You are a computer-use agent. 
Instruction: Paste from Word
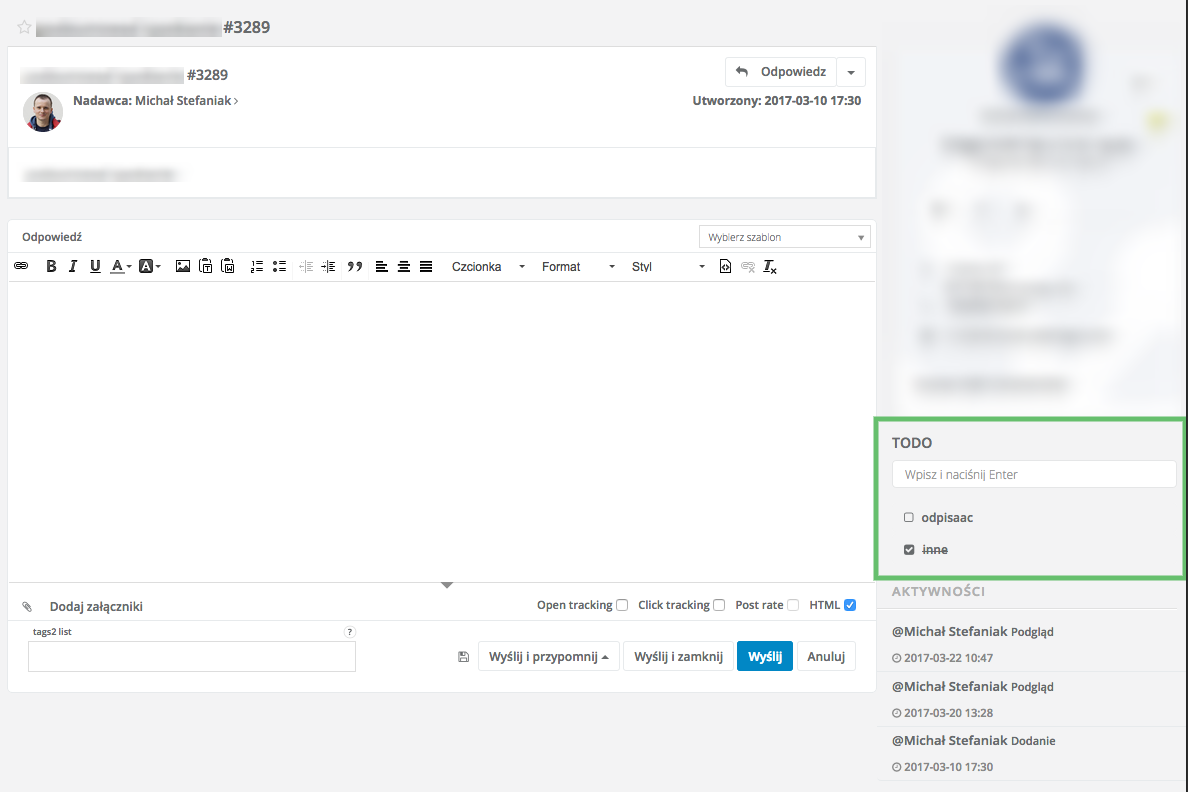227,266
